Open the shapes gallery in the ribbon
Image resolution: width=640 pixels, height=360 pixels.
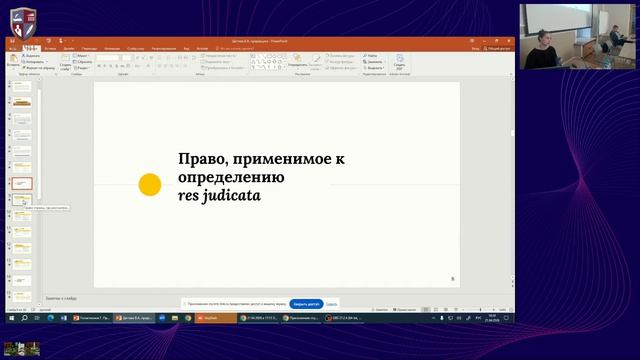pyautogui.click(x=268, y=61)
